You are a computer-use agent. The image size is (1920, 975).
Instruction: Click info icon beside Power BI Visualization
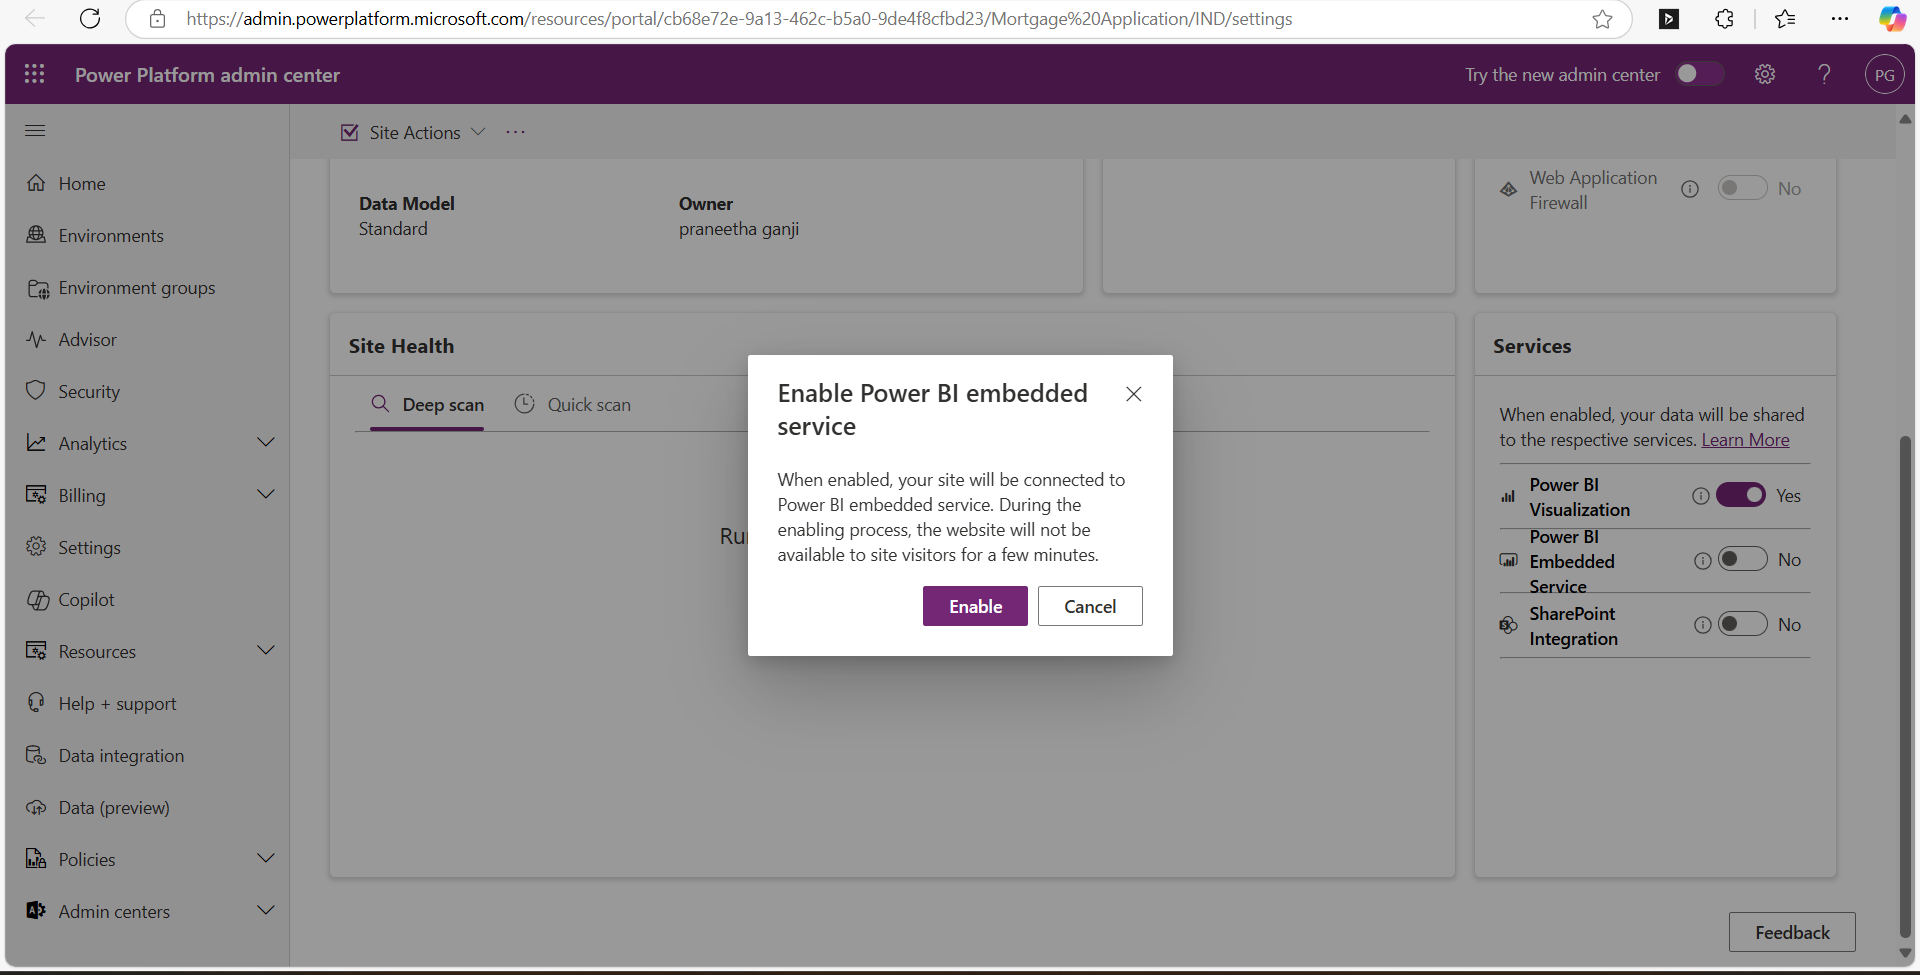1700,496
